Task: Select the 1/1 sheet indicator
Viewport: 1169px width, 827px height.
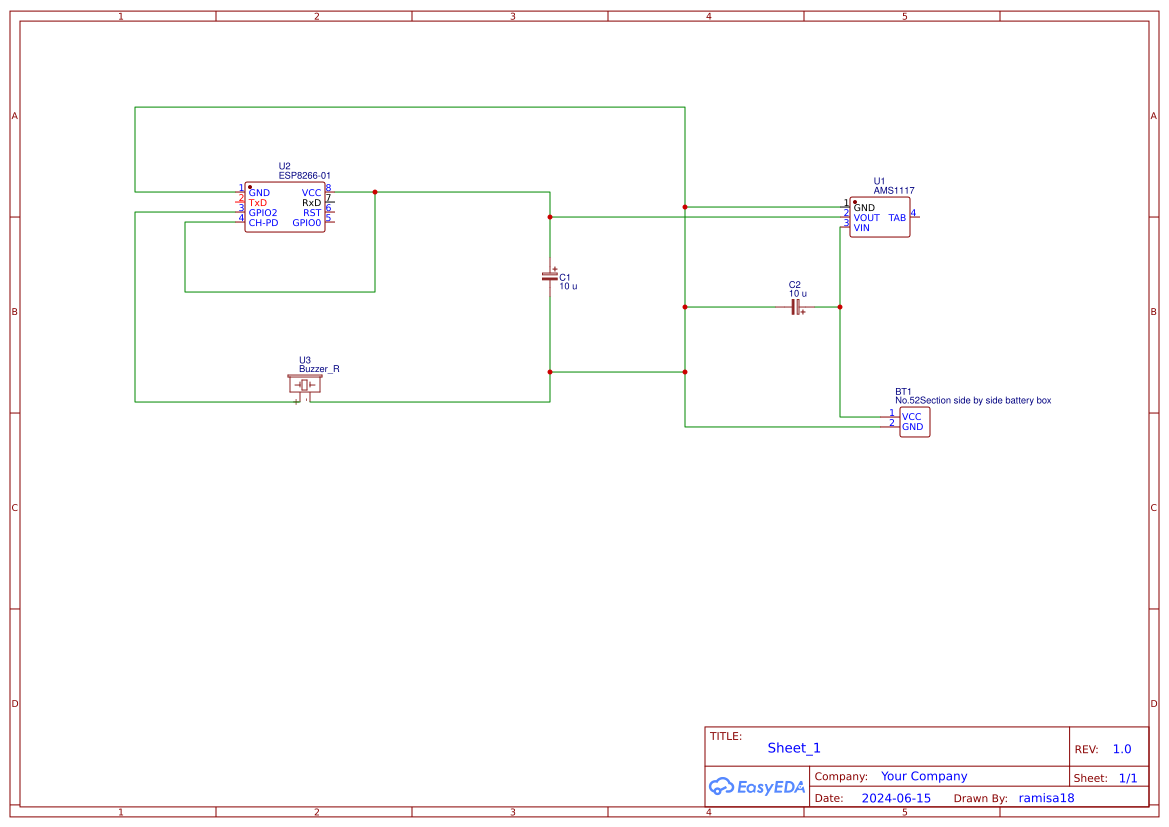Action: tap(1130, 777)
